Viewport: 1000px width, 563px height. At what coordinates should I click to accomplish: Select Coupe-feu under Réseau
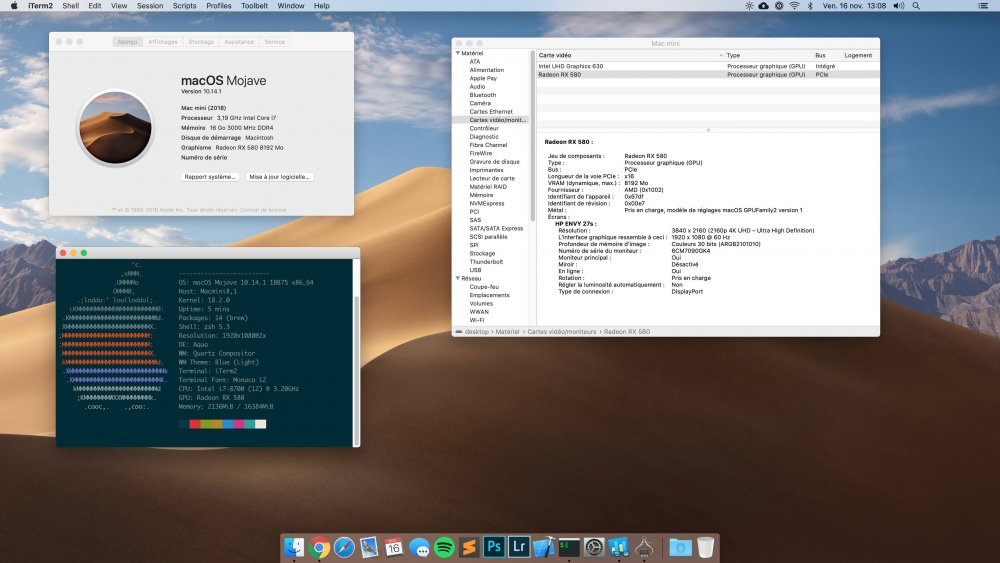[x=484, y=287]
